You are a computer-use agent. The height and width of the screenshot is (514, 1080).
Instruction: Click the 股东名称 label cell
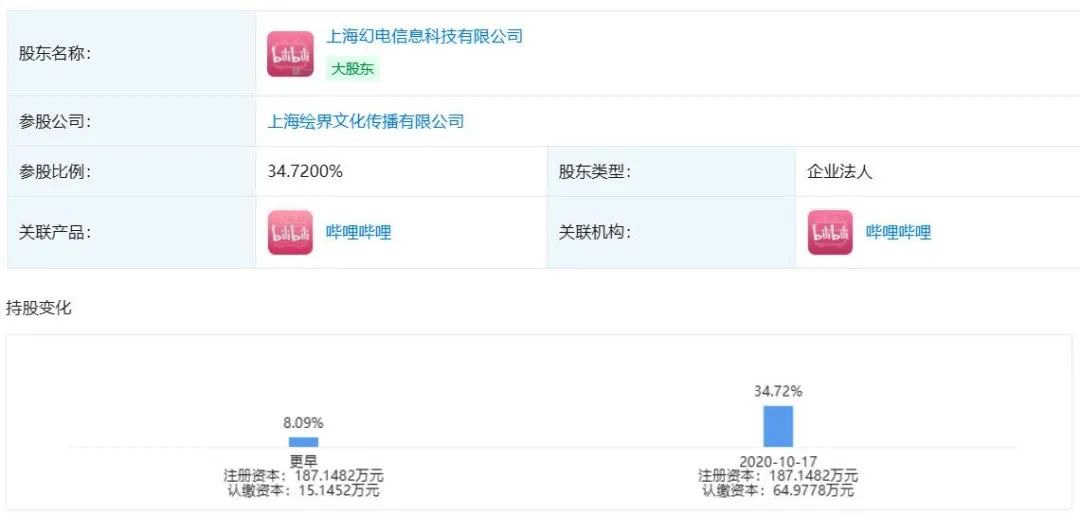coord(132,54)
